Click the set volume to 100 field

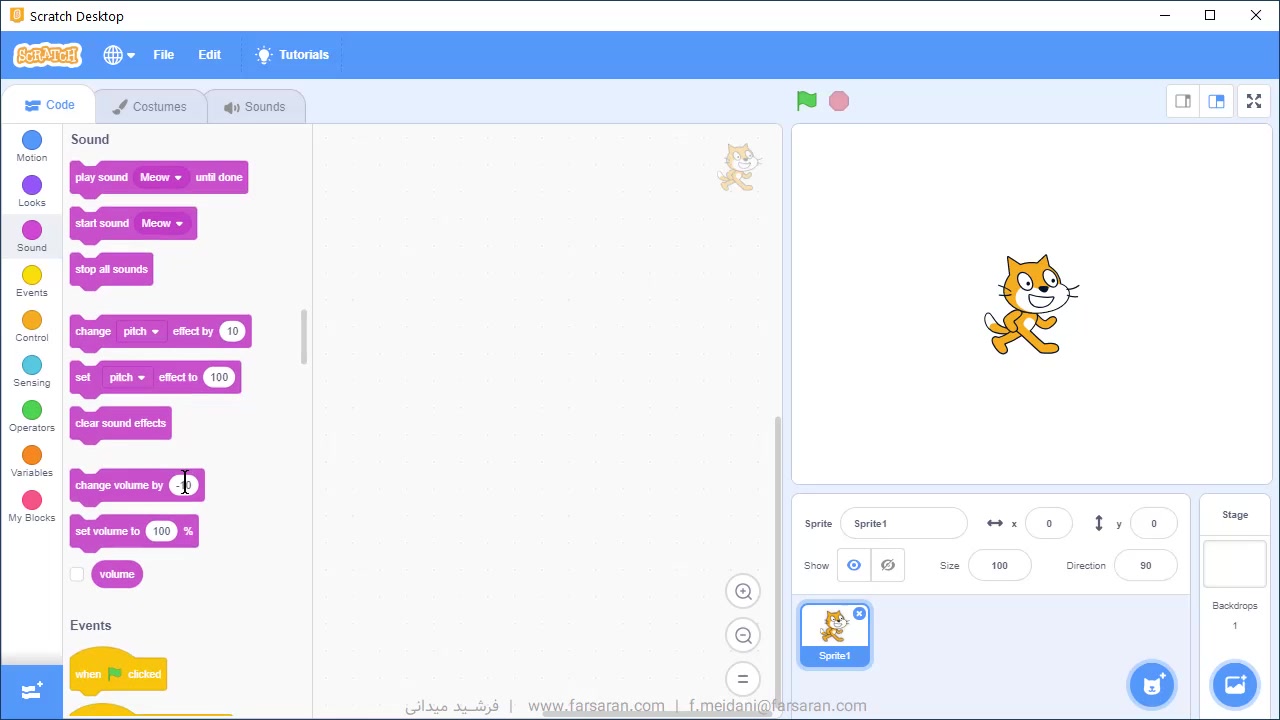(x=162, y=531)
